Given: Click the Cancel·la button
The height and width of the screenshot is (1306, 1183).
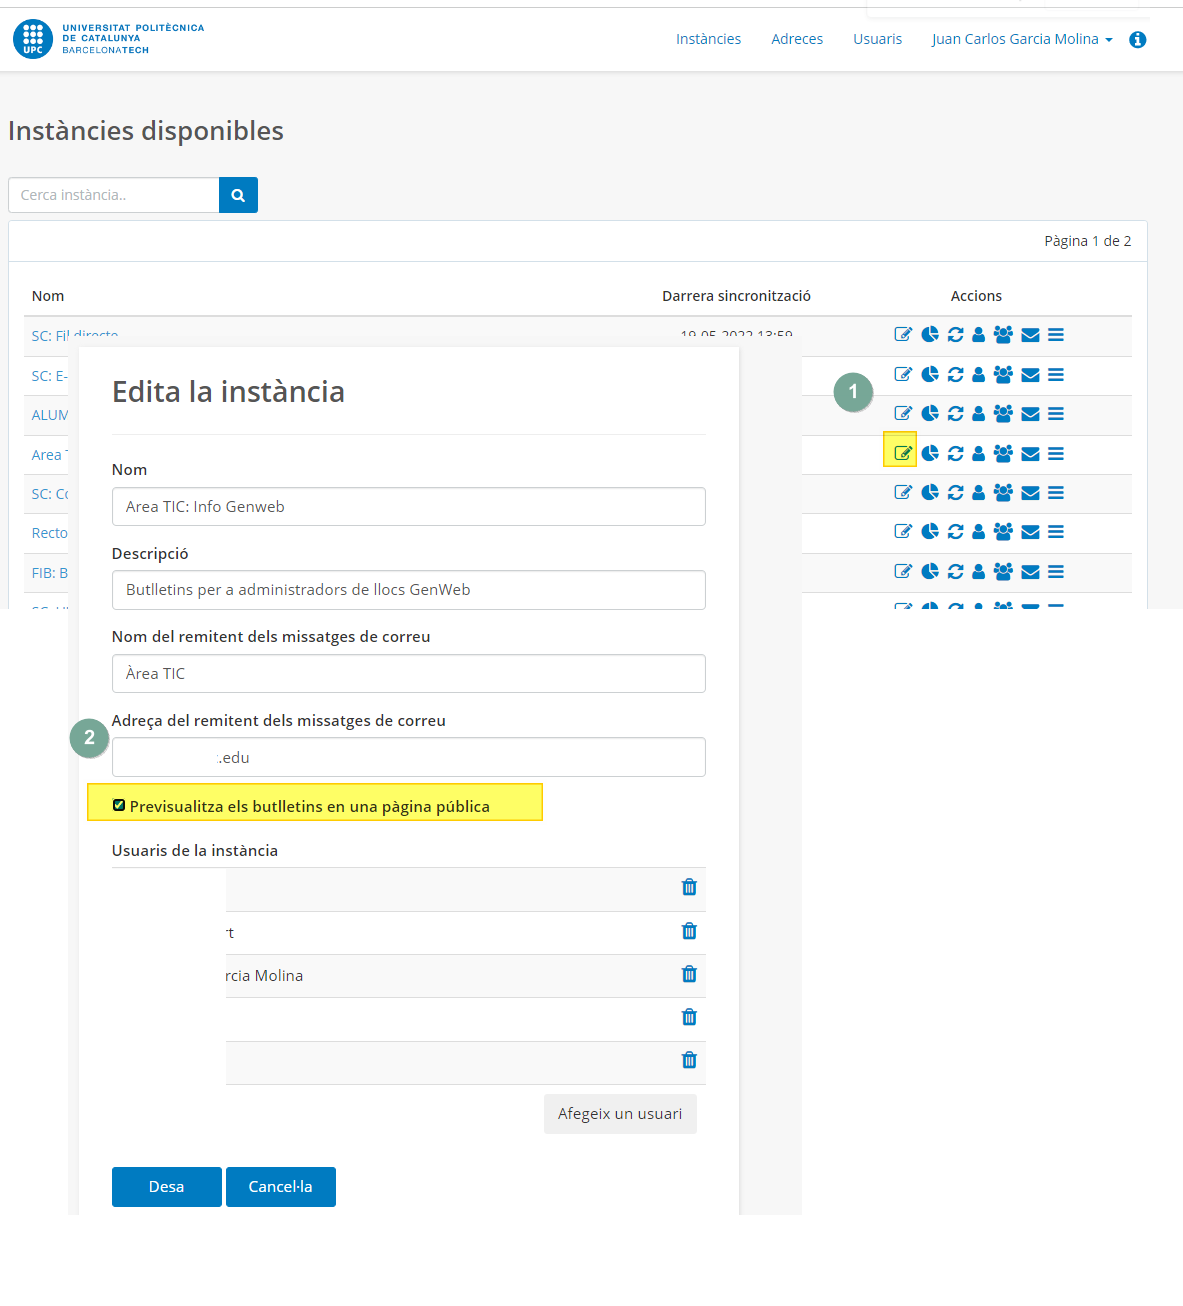Looking at the screenshot, I should [281, 1187].
